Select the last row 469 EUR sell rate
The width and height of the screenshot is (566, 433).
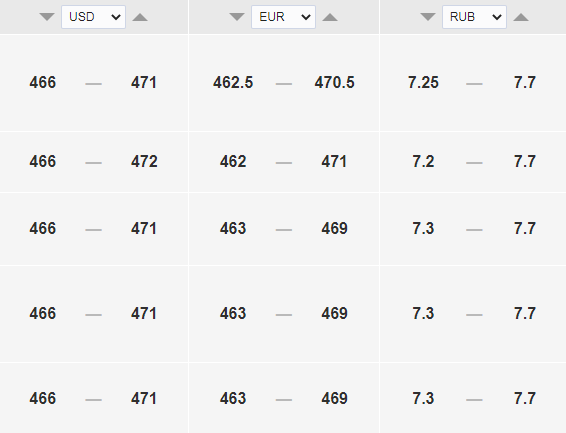click(x=335, y=398)
